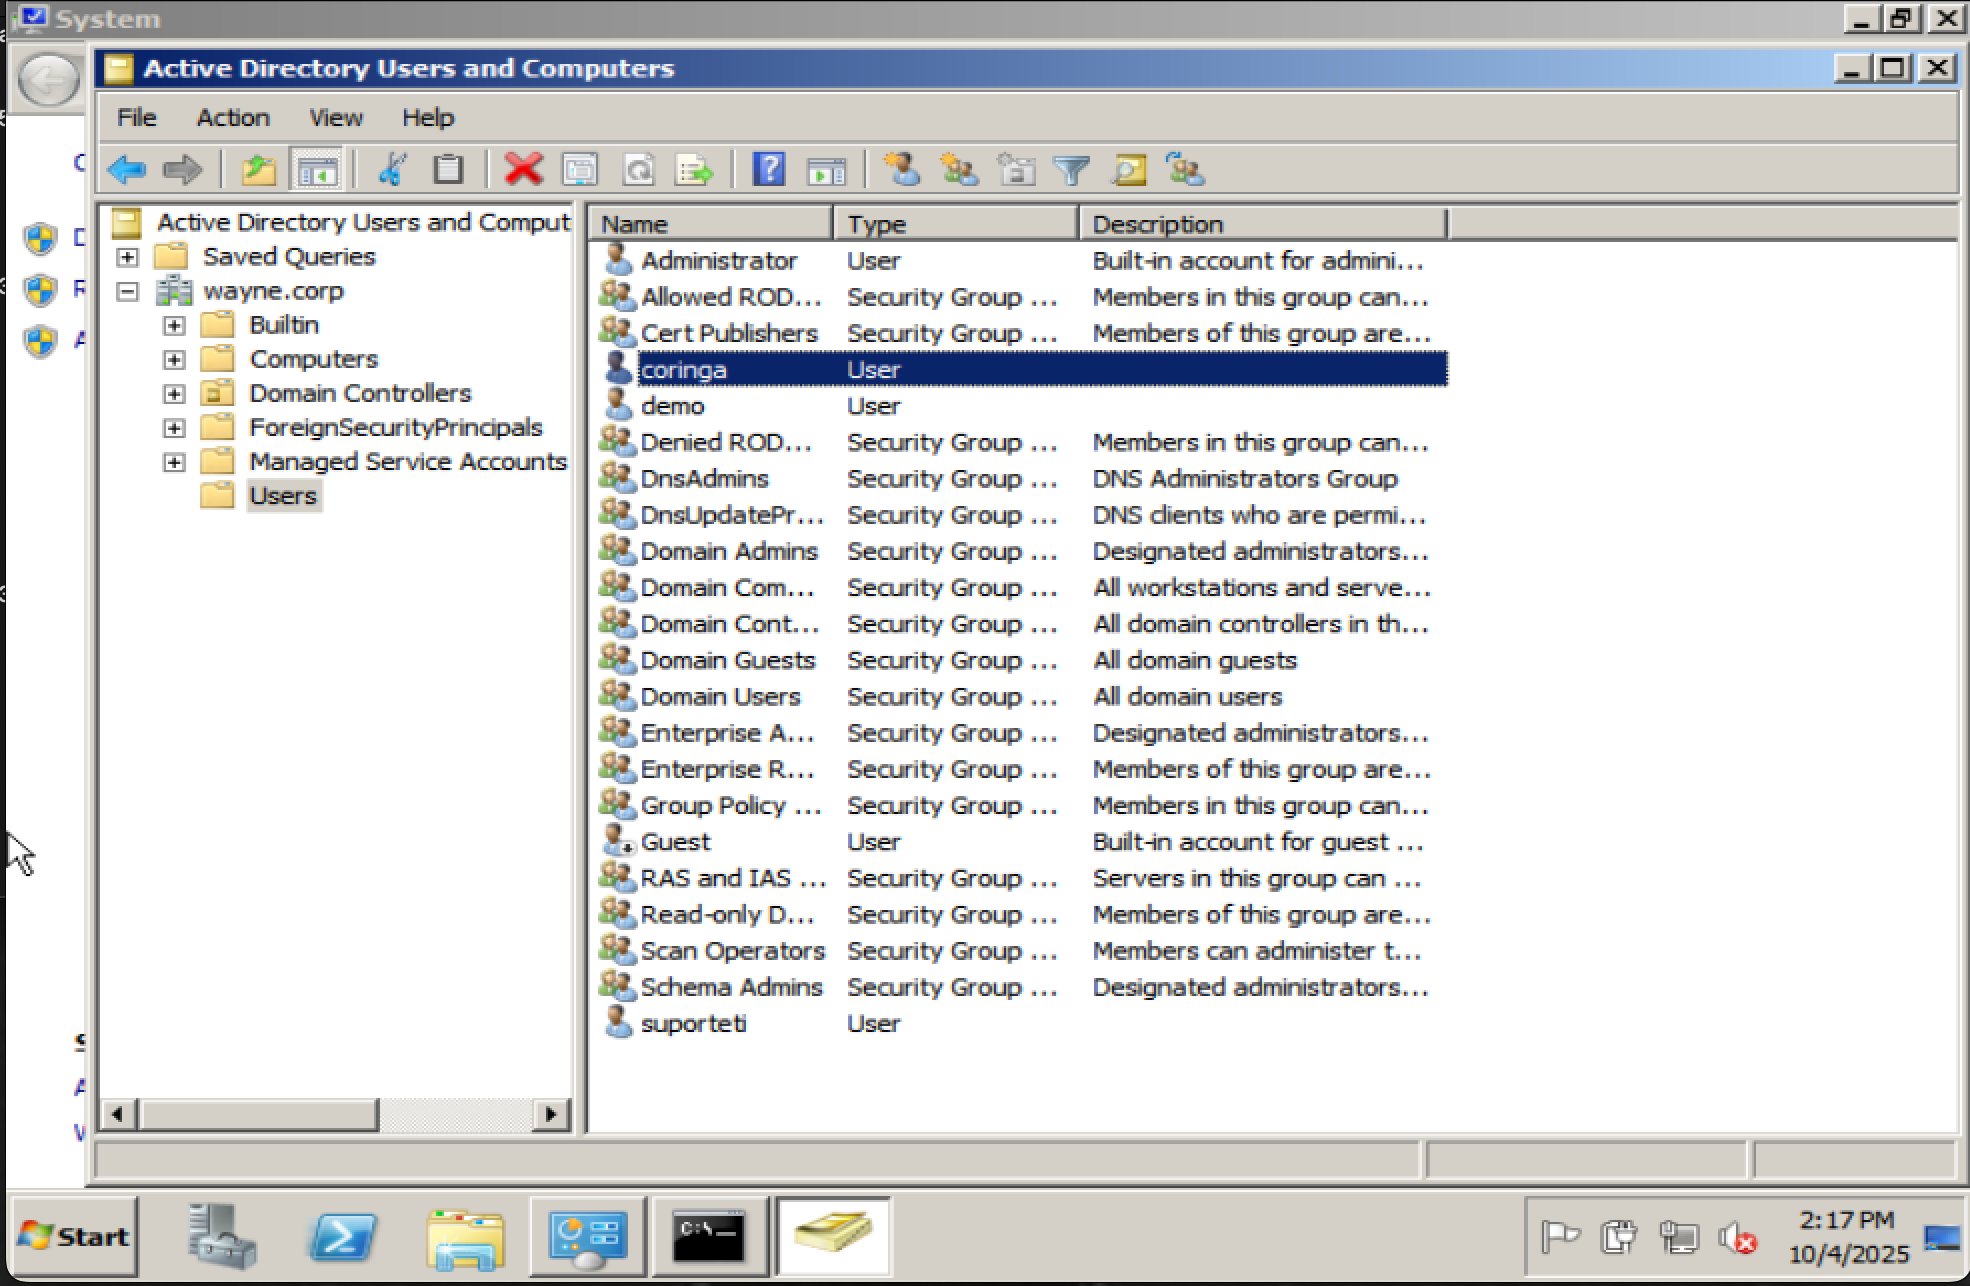Image resolution: width=1970 pixels, height=1286 pixels.
Task: Click the tree pane right scroll arrow
Action: coord(550,1114)
